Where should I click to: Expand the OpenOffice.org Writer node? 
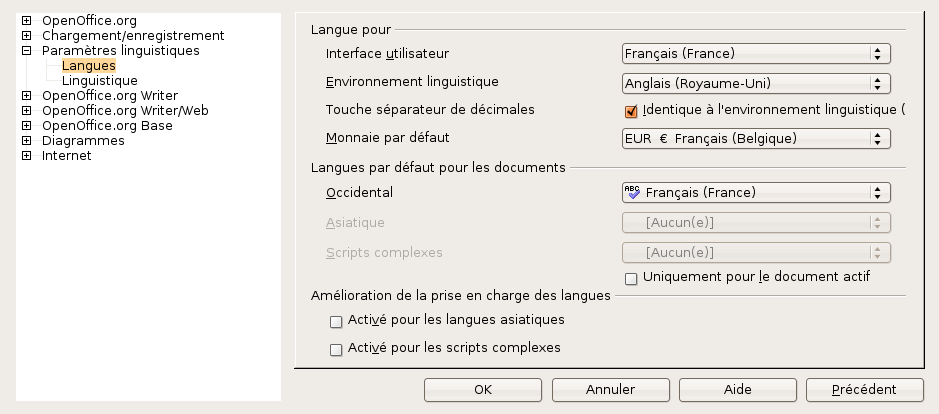26,96
